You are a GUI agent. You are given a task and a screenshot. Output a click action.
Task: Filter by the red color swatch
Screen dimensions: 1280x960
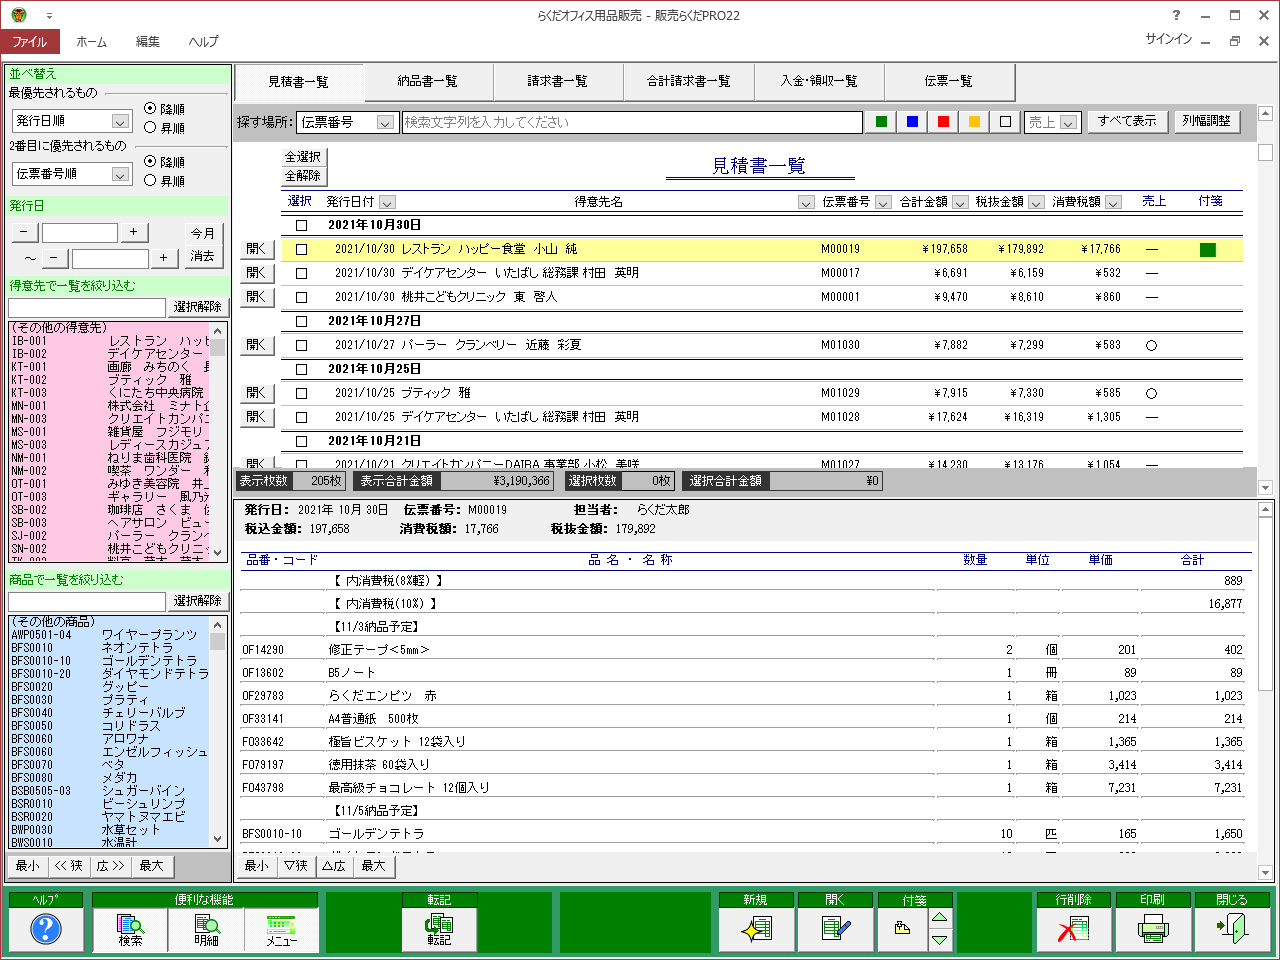click(x=943, y=122)
